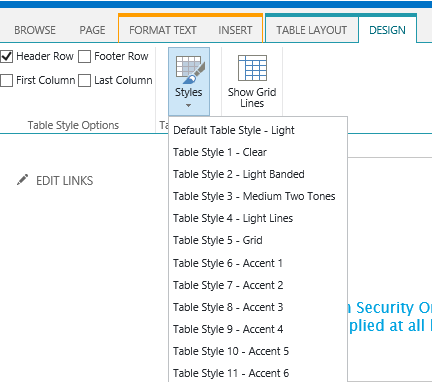This screenshot has width=432, height=382.
Task: Switch to the TABLE LAYOUT tab
Action: (x=312, y=30)
